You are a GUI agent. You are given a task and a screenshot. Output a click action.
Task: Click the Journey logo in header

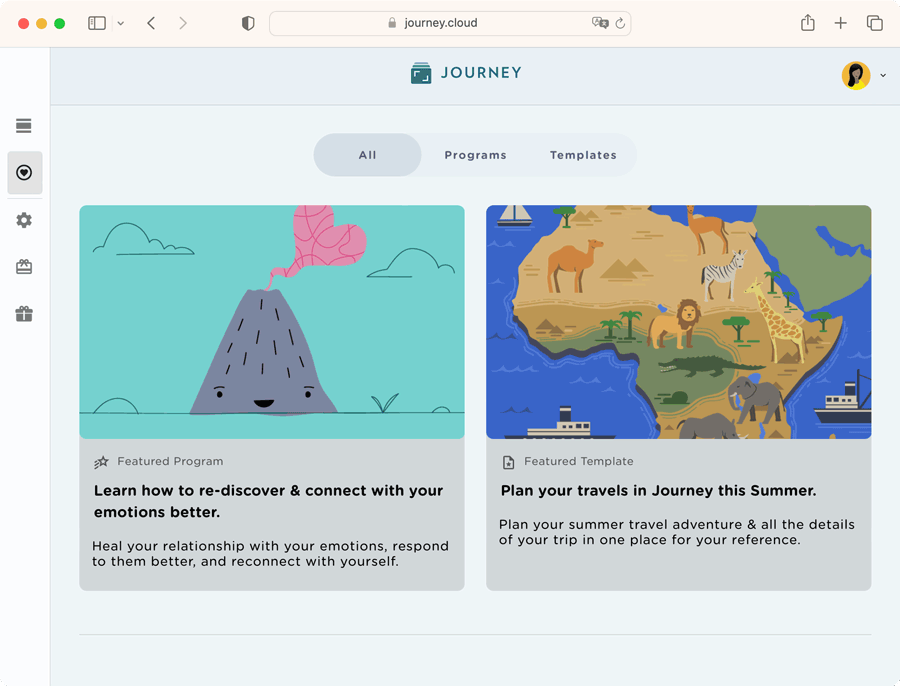click(x=466, y=73)
